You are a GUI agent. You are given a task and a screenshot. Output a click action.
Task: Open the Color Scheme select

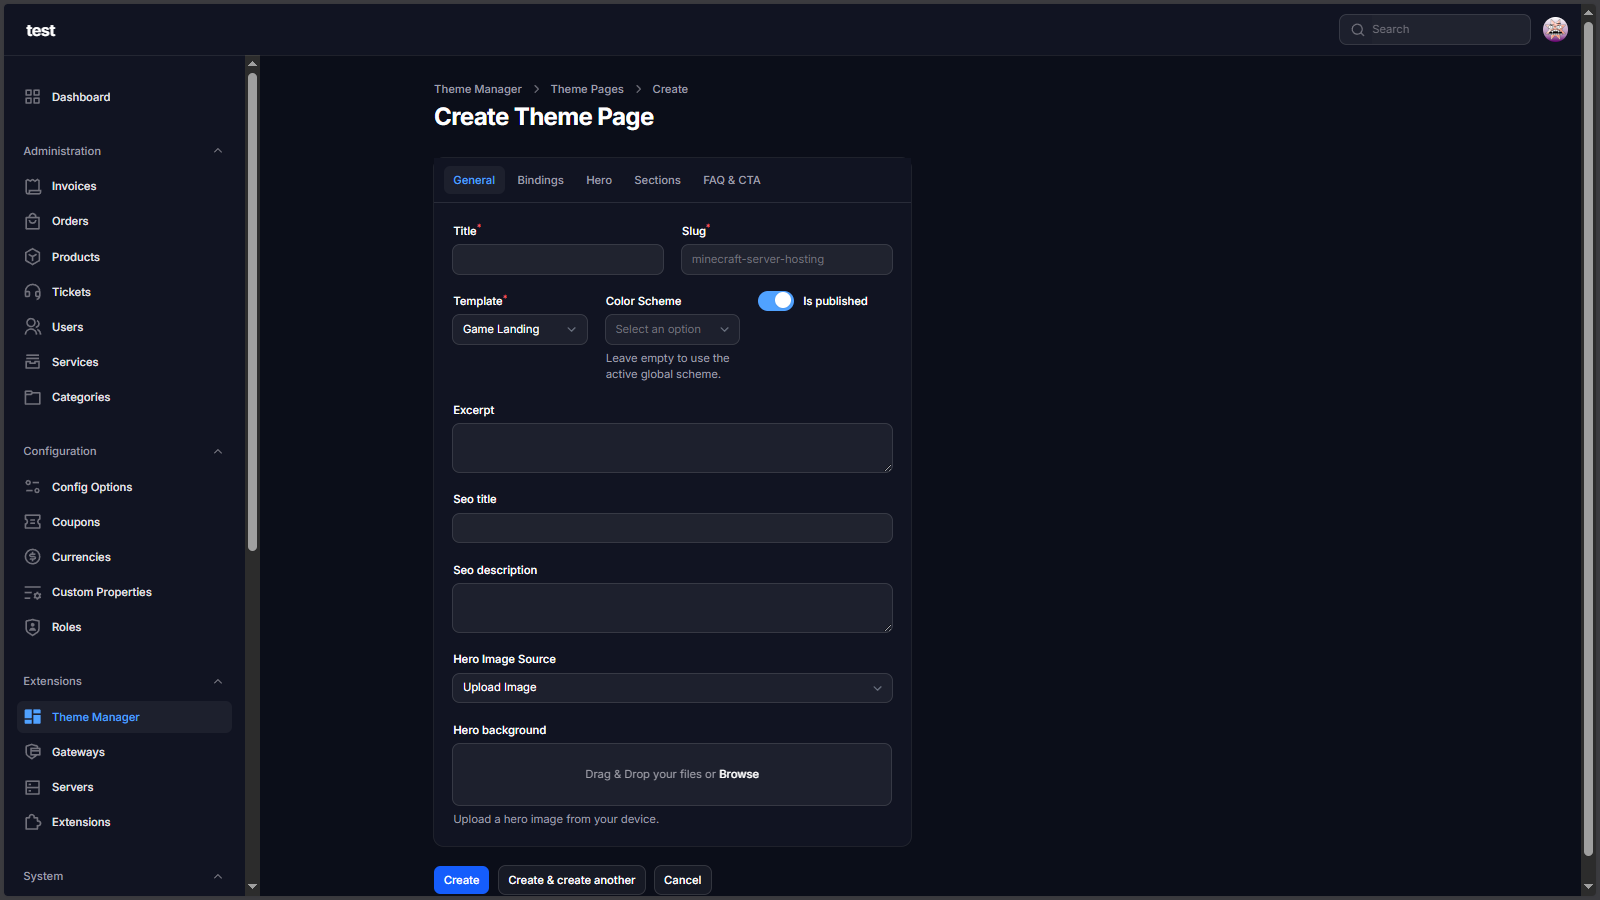point(671,329)
